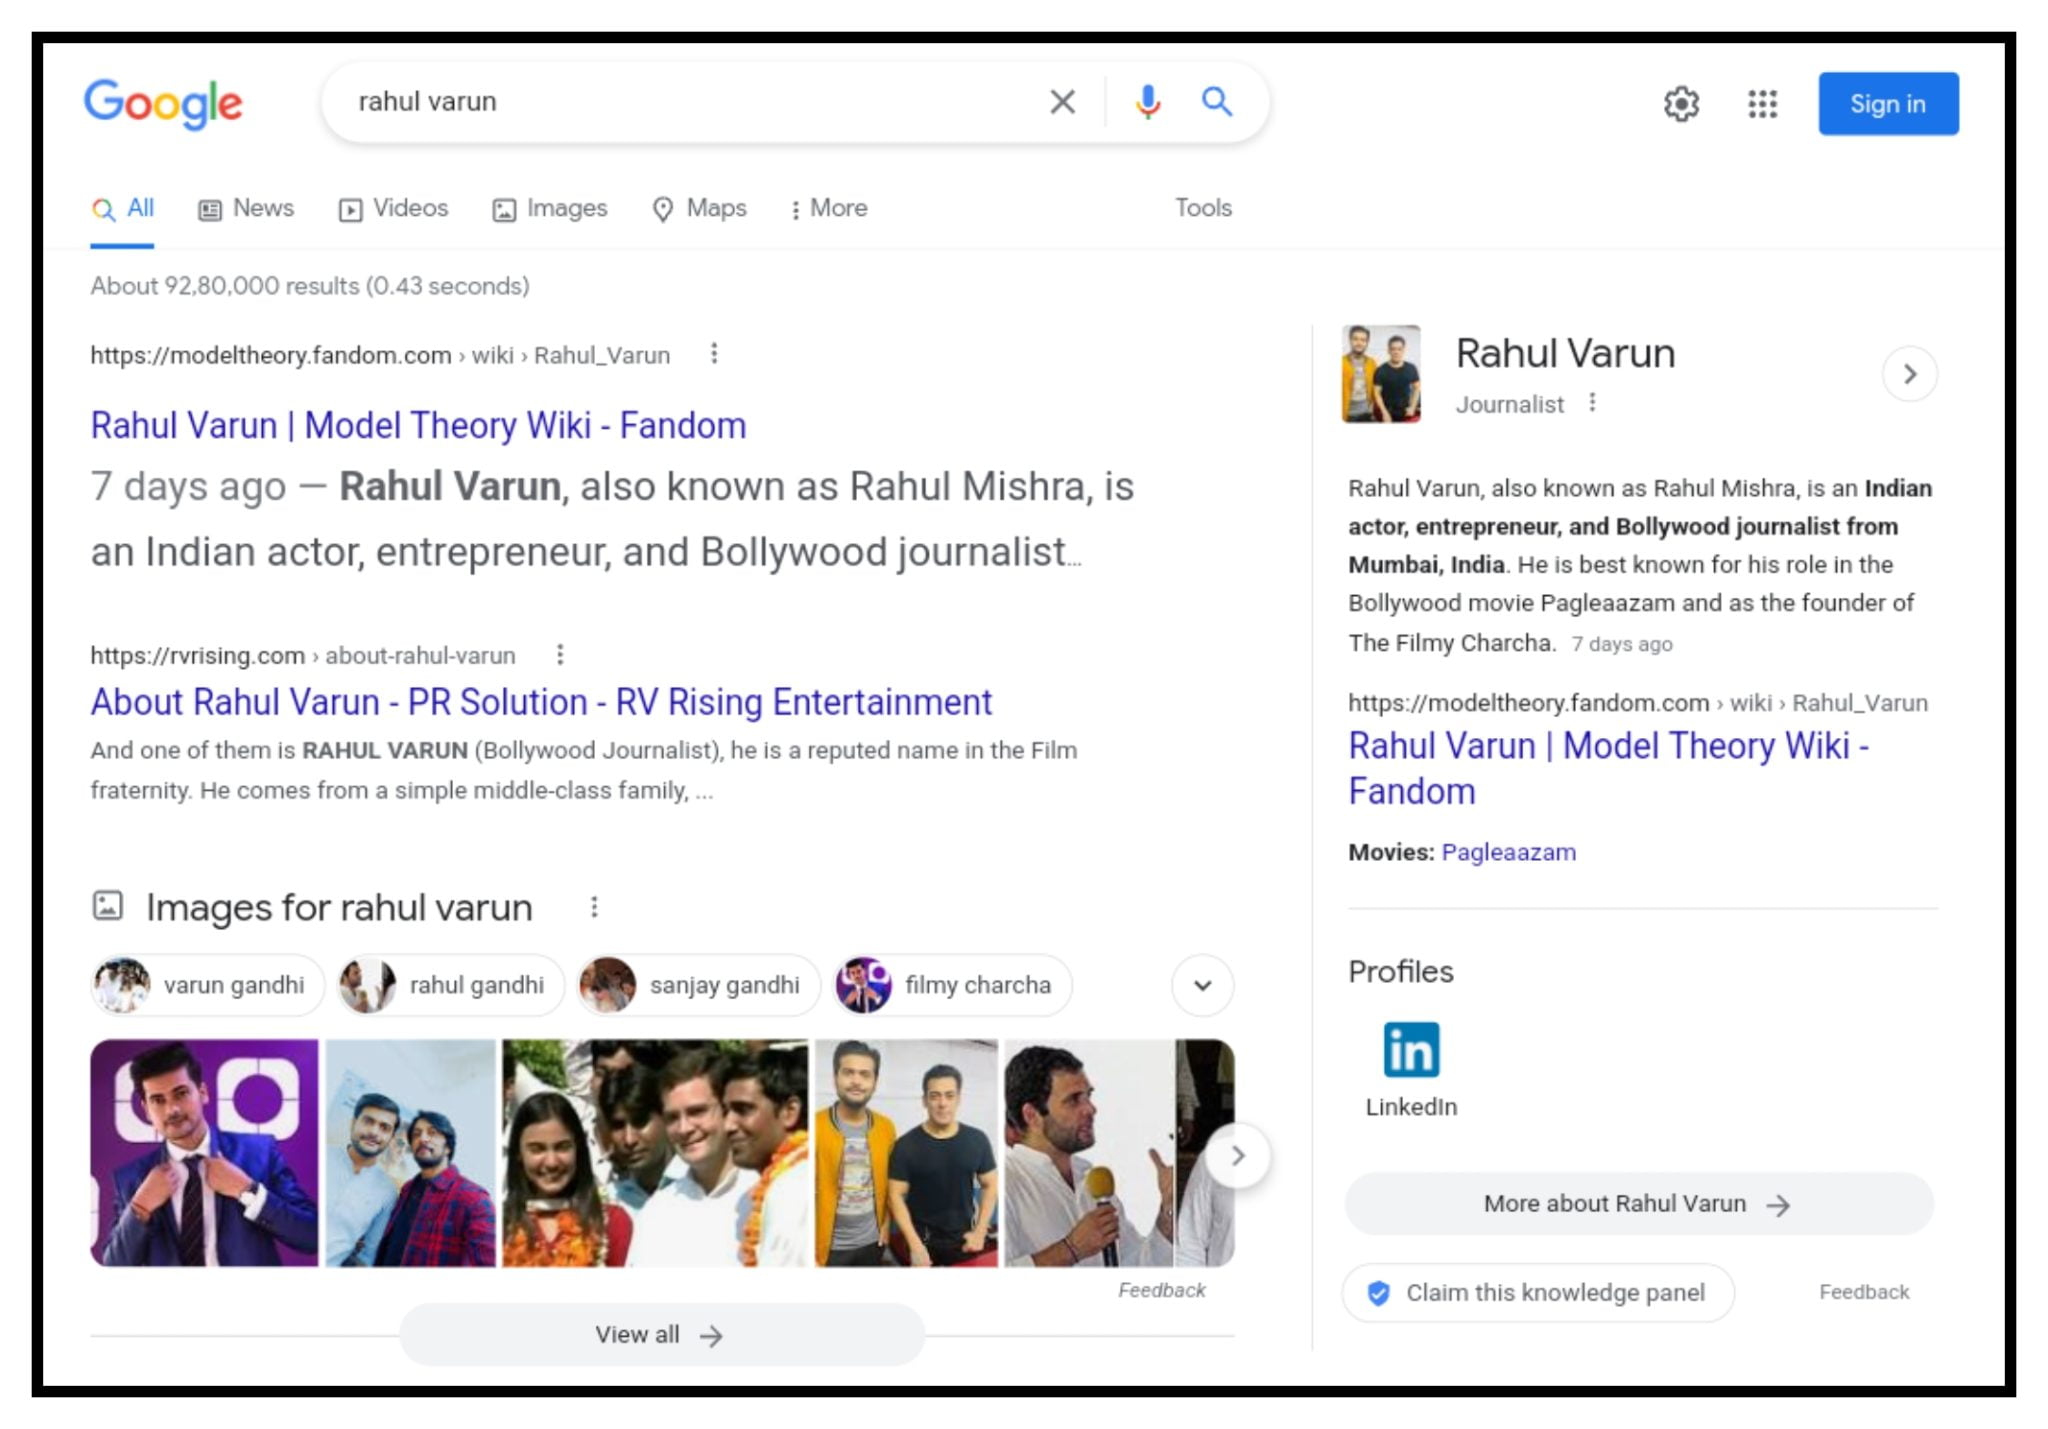Open Google settings gear icon
Image resolution: width=2048 pixels, height=1429 pixels.
pos(1681,103)
